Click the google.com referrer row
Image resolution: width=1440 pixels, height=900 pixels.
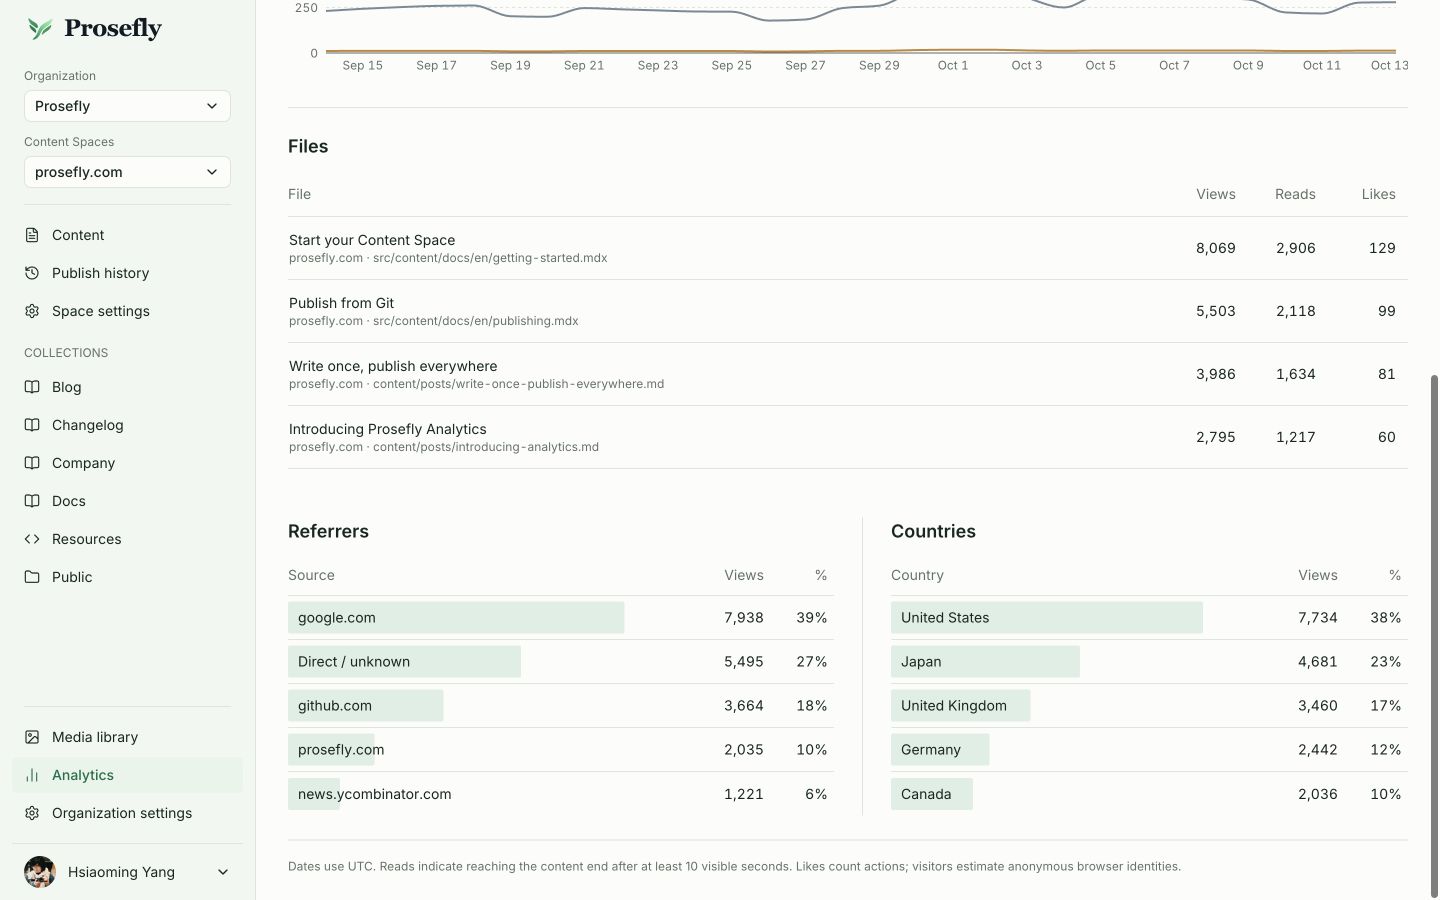[x=561, y=618]
